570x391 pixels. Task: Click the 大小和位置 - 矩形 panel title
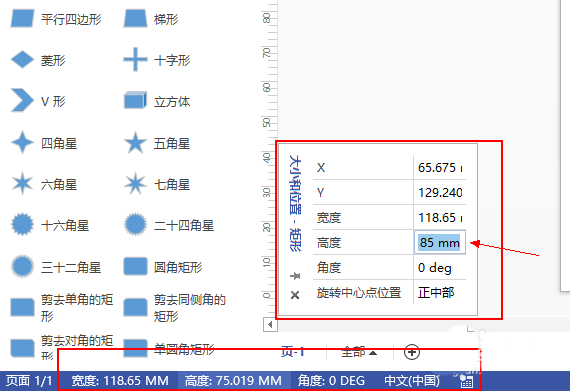coord(295,203)
